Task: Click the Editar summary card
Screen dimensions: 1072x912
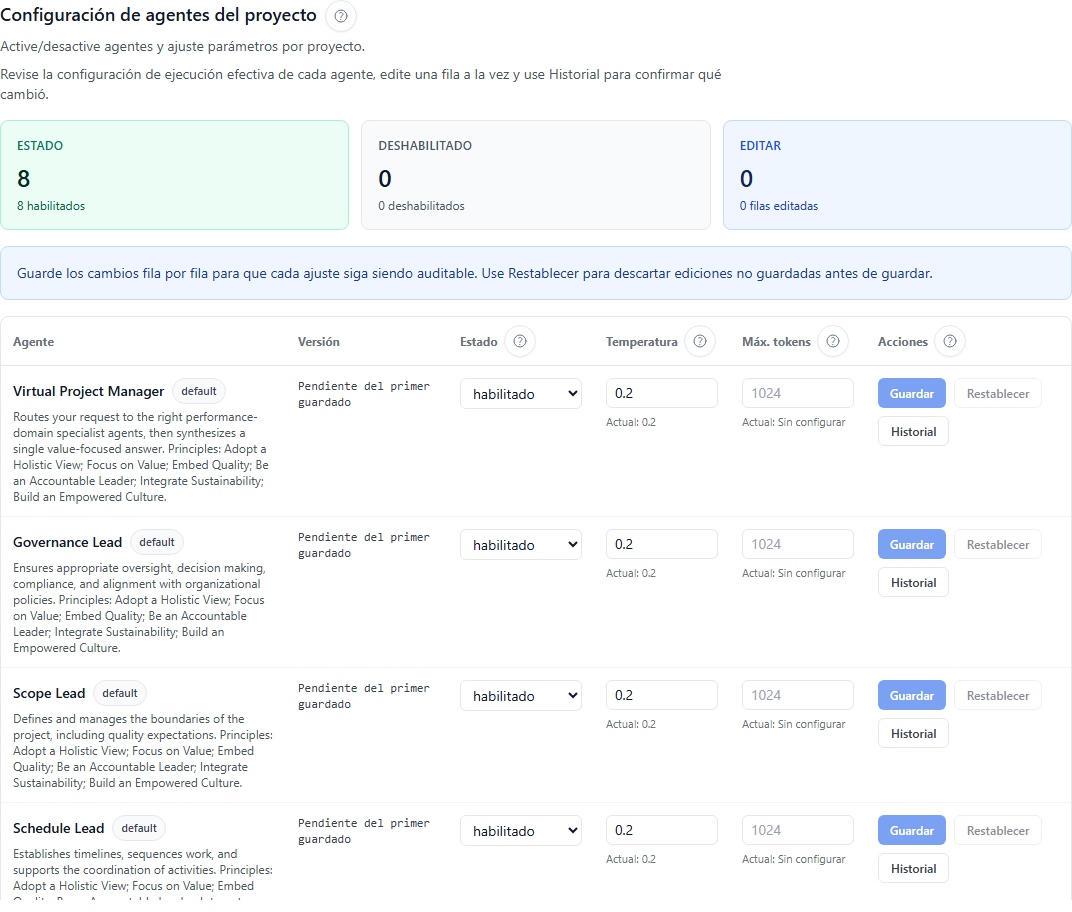Action: [x=896, y=175]
